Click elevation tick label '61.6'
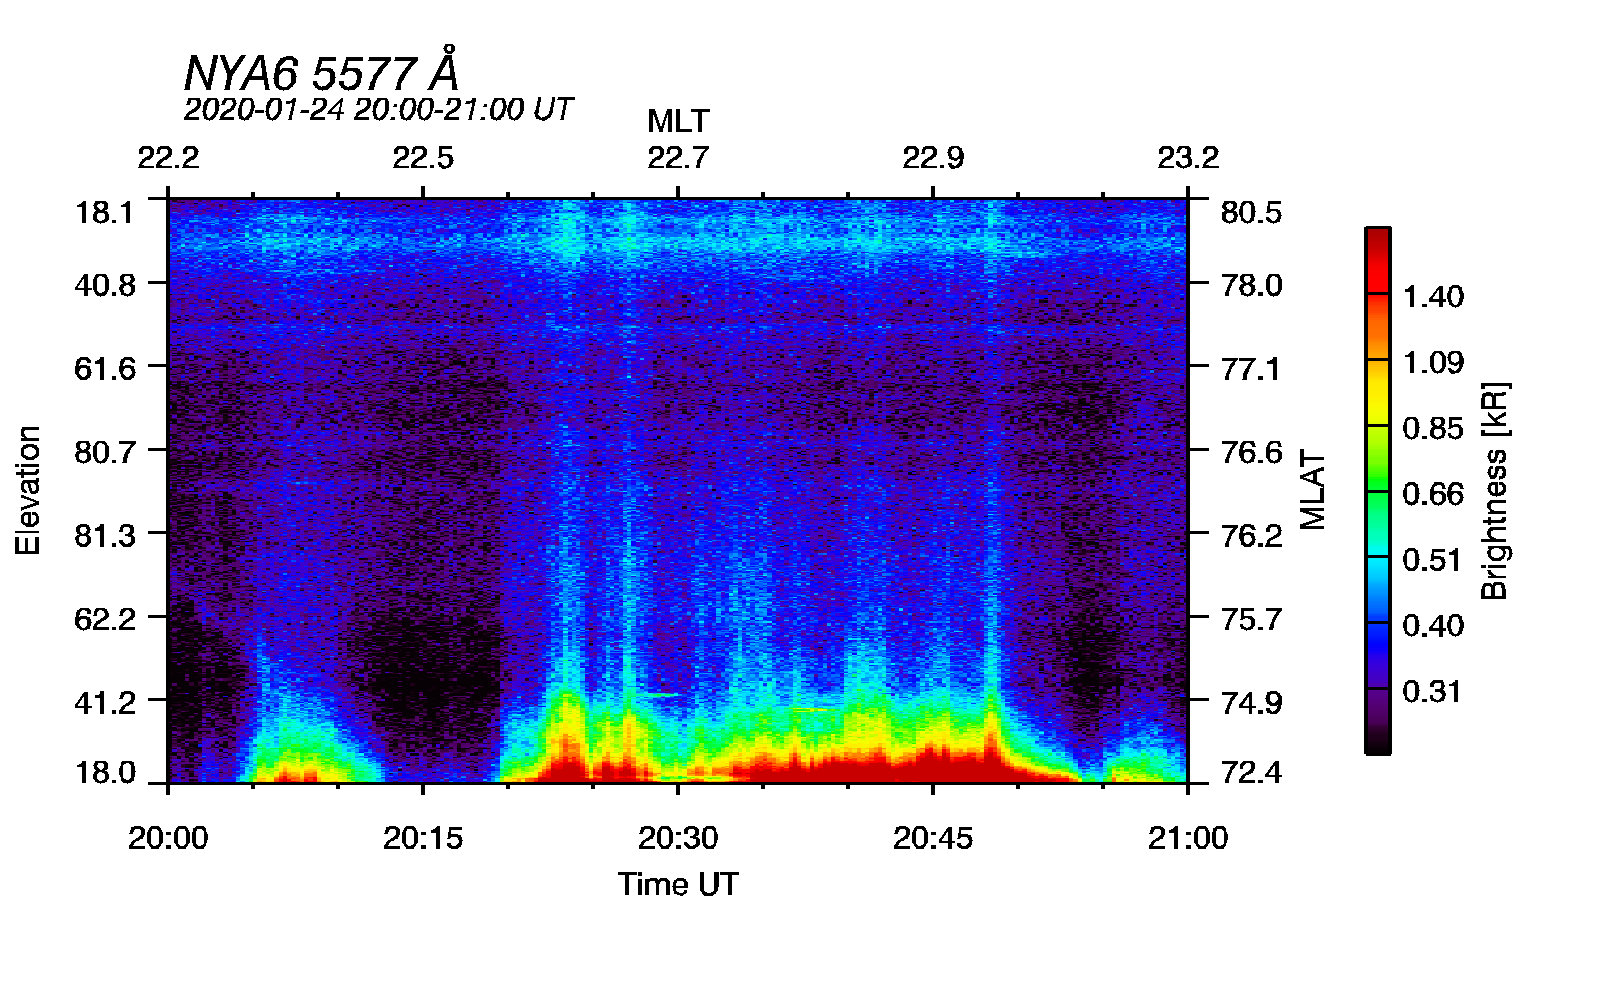 105,369
